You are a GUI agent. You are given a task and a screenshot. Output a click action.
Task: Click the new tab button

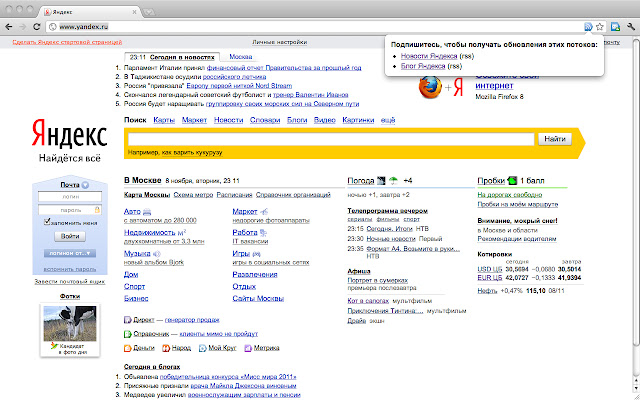click(x=149, y=12)
